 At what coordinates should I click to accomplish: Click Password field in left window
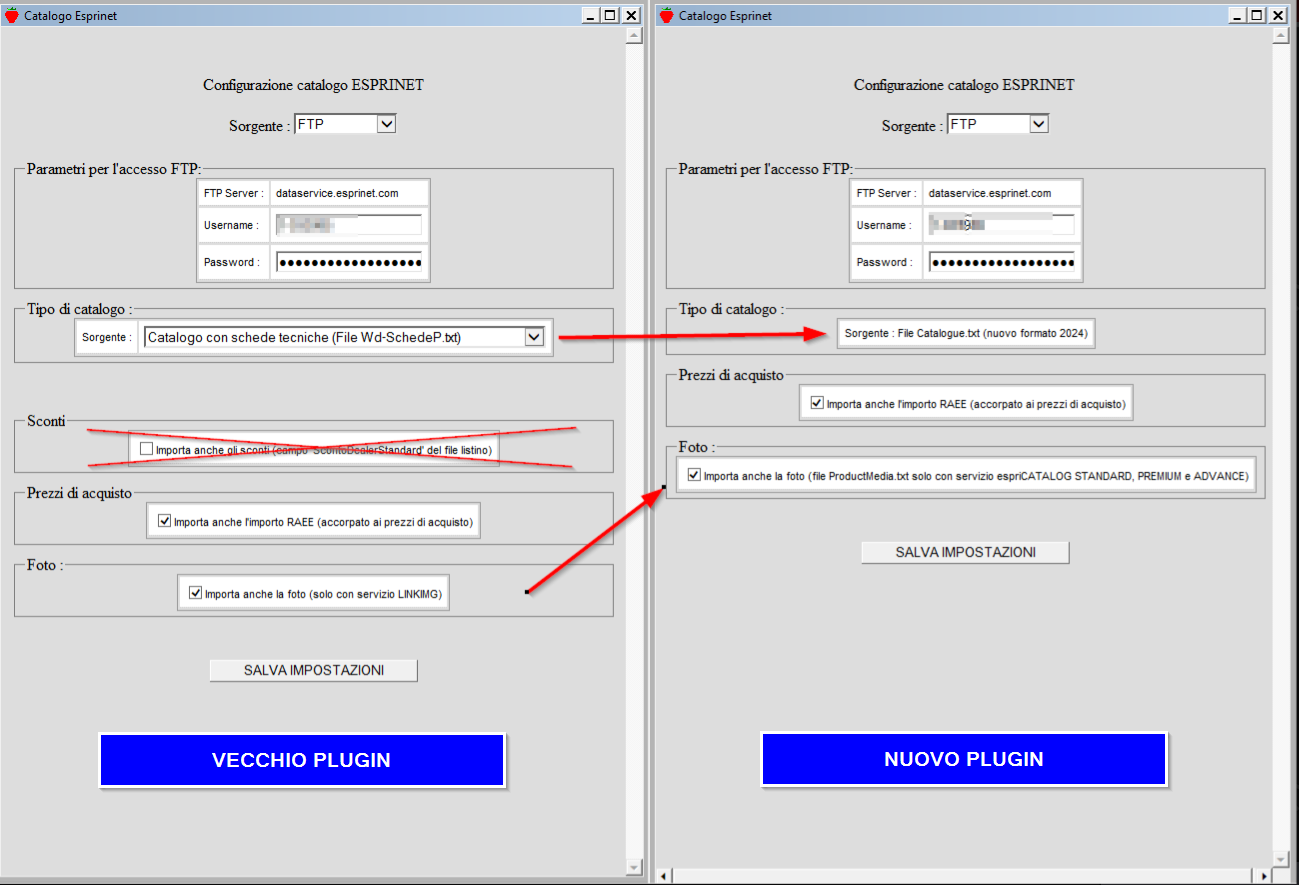(x=349, y=262)
